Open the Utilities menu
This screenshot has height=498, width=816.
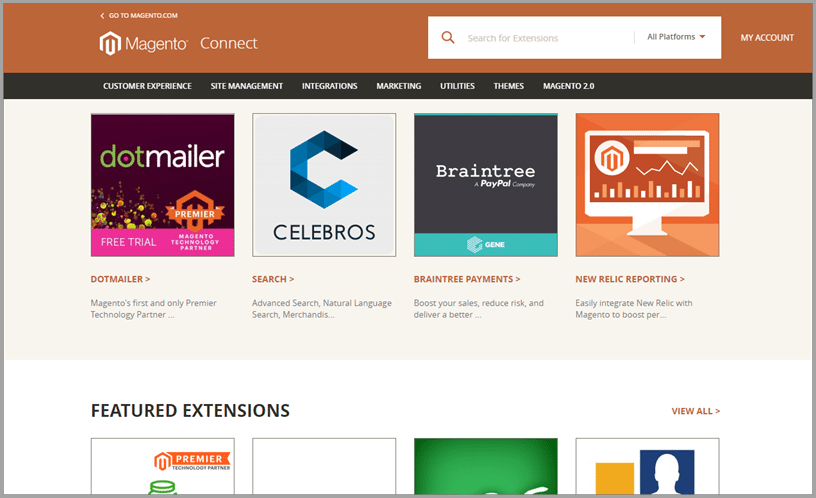click(x=457, y=86)
